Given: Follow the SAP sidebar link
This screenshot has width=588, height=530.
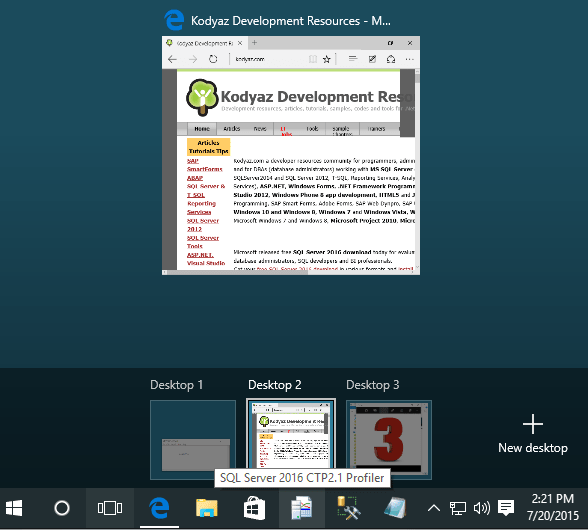Looking at the screenshot, I should 193,161.
